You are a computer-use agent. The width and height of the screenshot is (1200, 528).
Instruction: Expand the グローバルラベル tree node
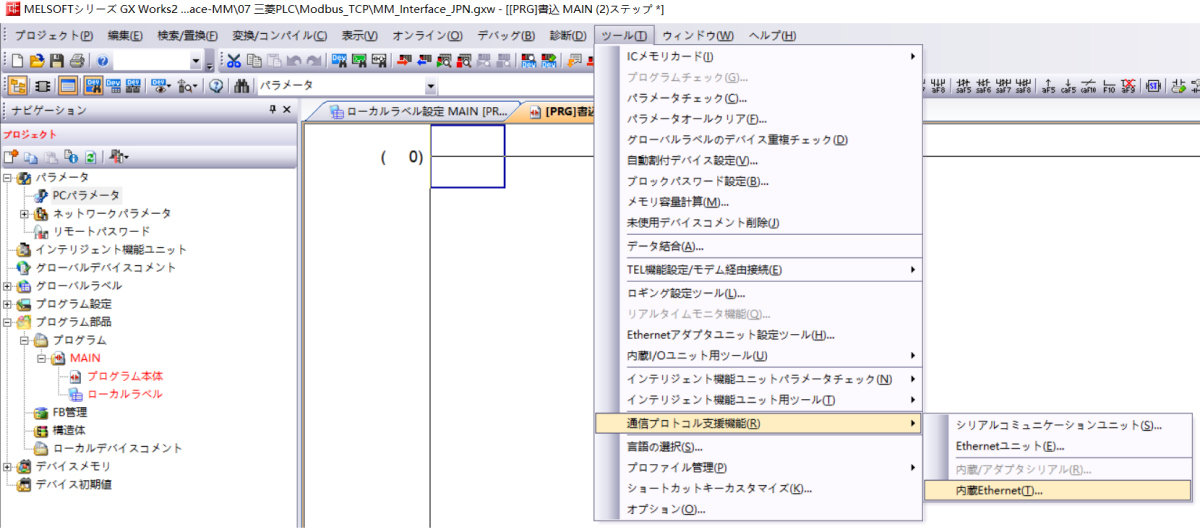click(8, 285)
